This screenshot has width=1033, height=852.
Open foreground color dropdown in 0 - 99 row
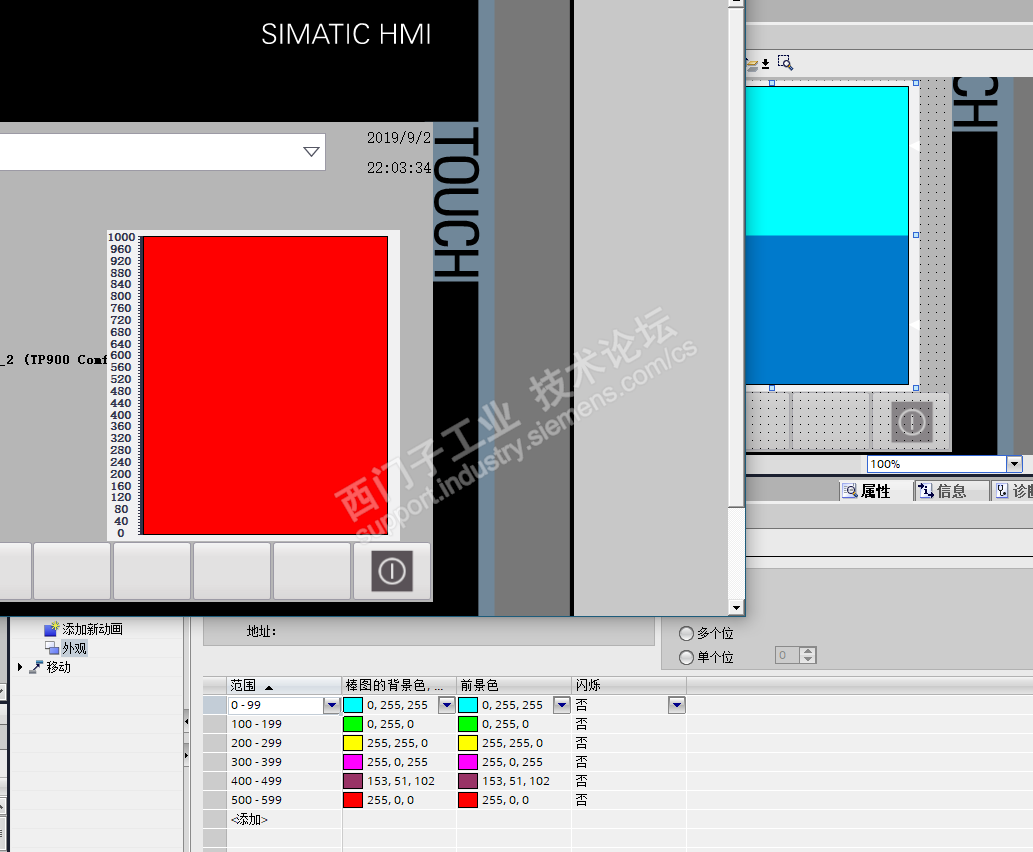(561, 705)
